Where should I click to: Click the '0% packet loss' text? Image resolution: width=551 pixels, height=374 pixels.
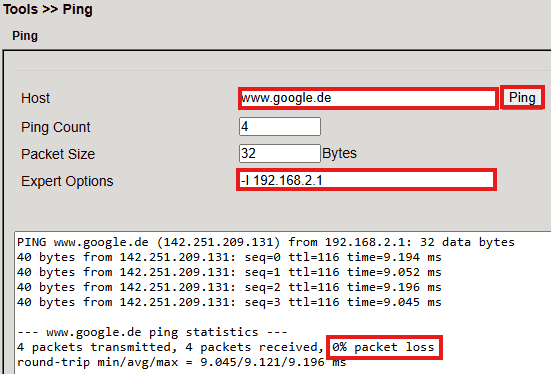[x=384, y=347]
